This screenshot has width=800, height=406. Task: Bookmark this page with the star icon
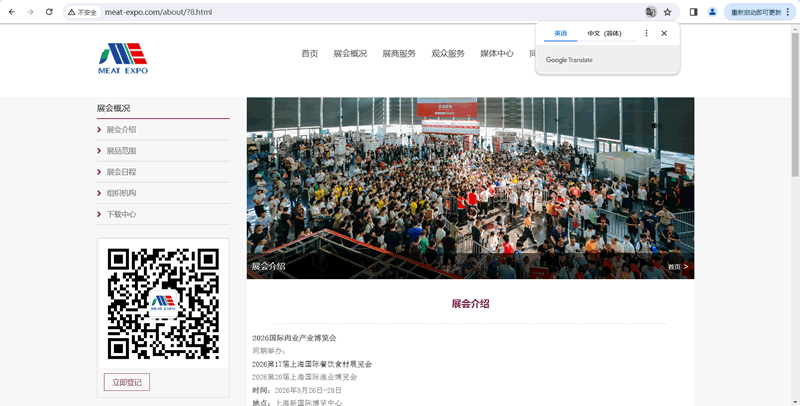pos(667,12)
